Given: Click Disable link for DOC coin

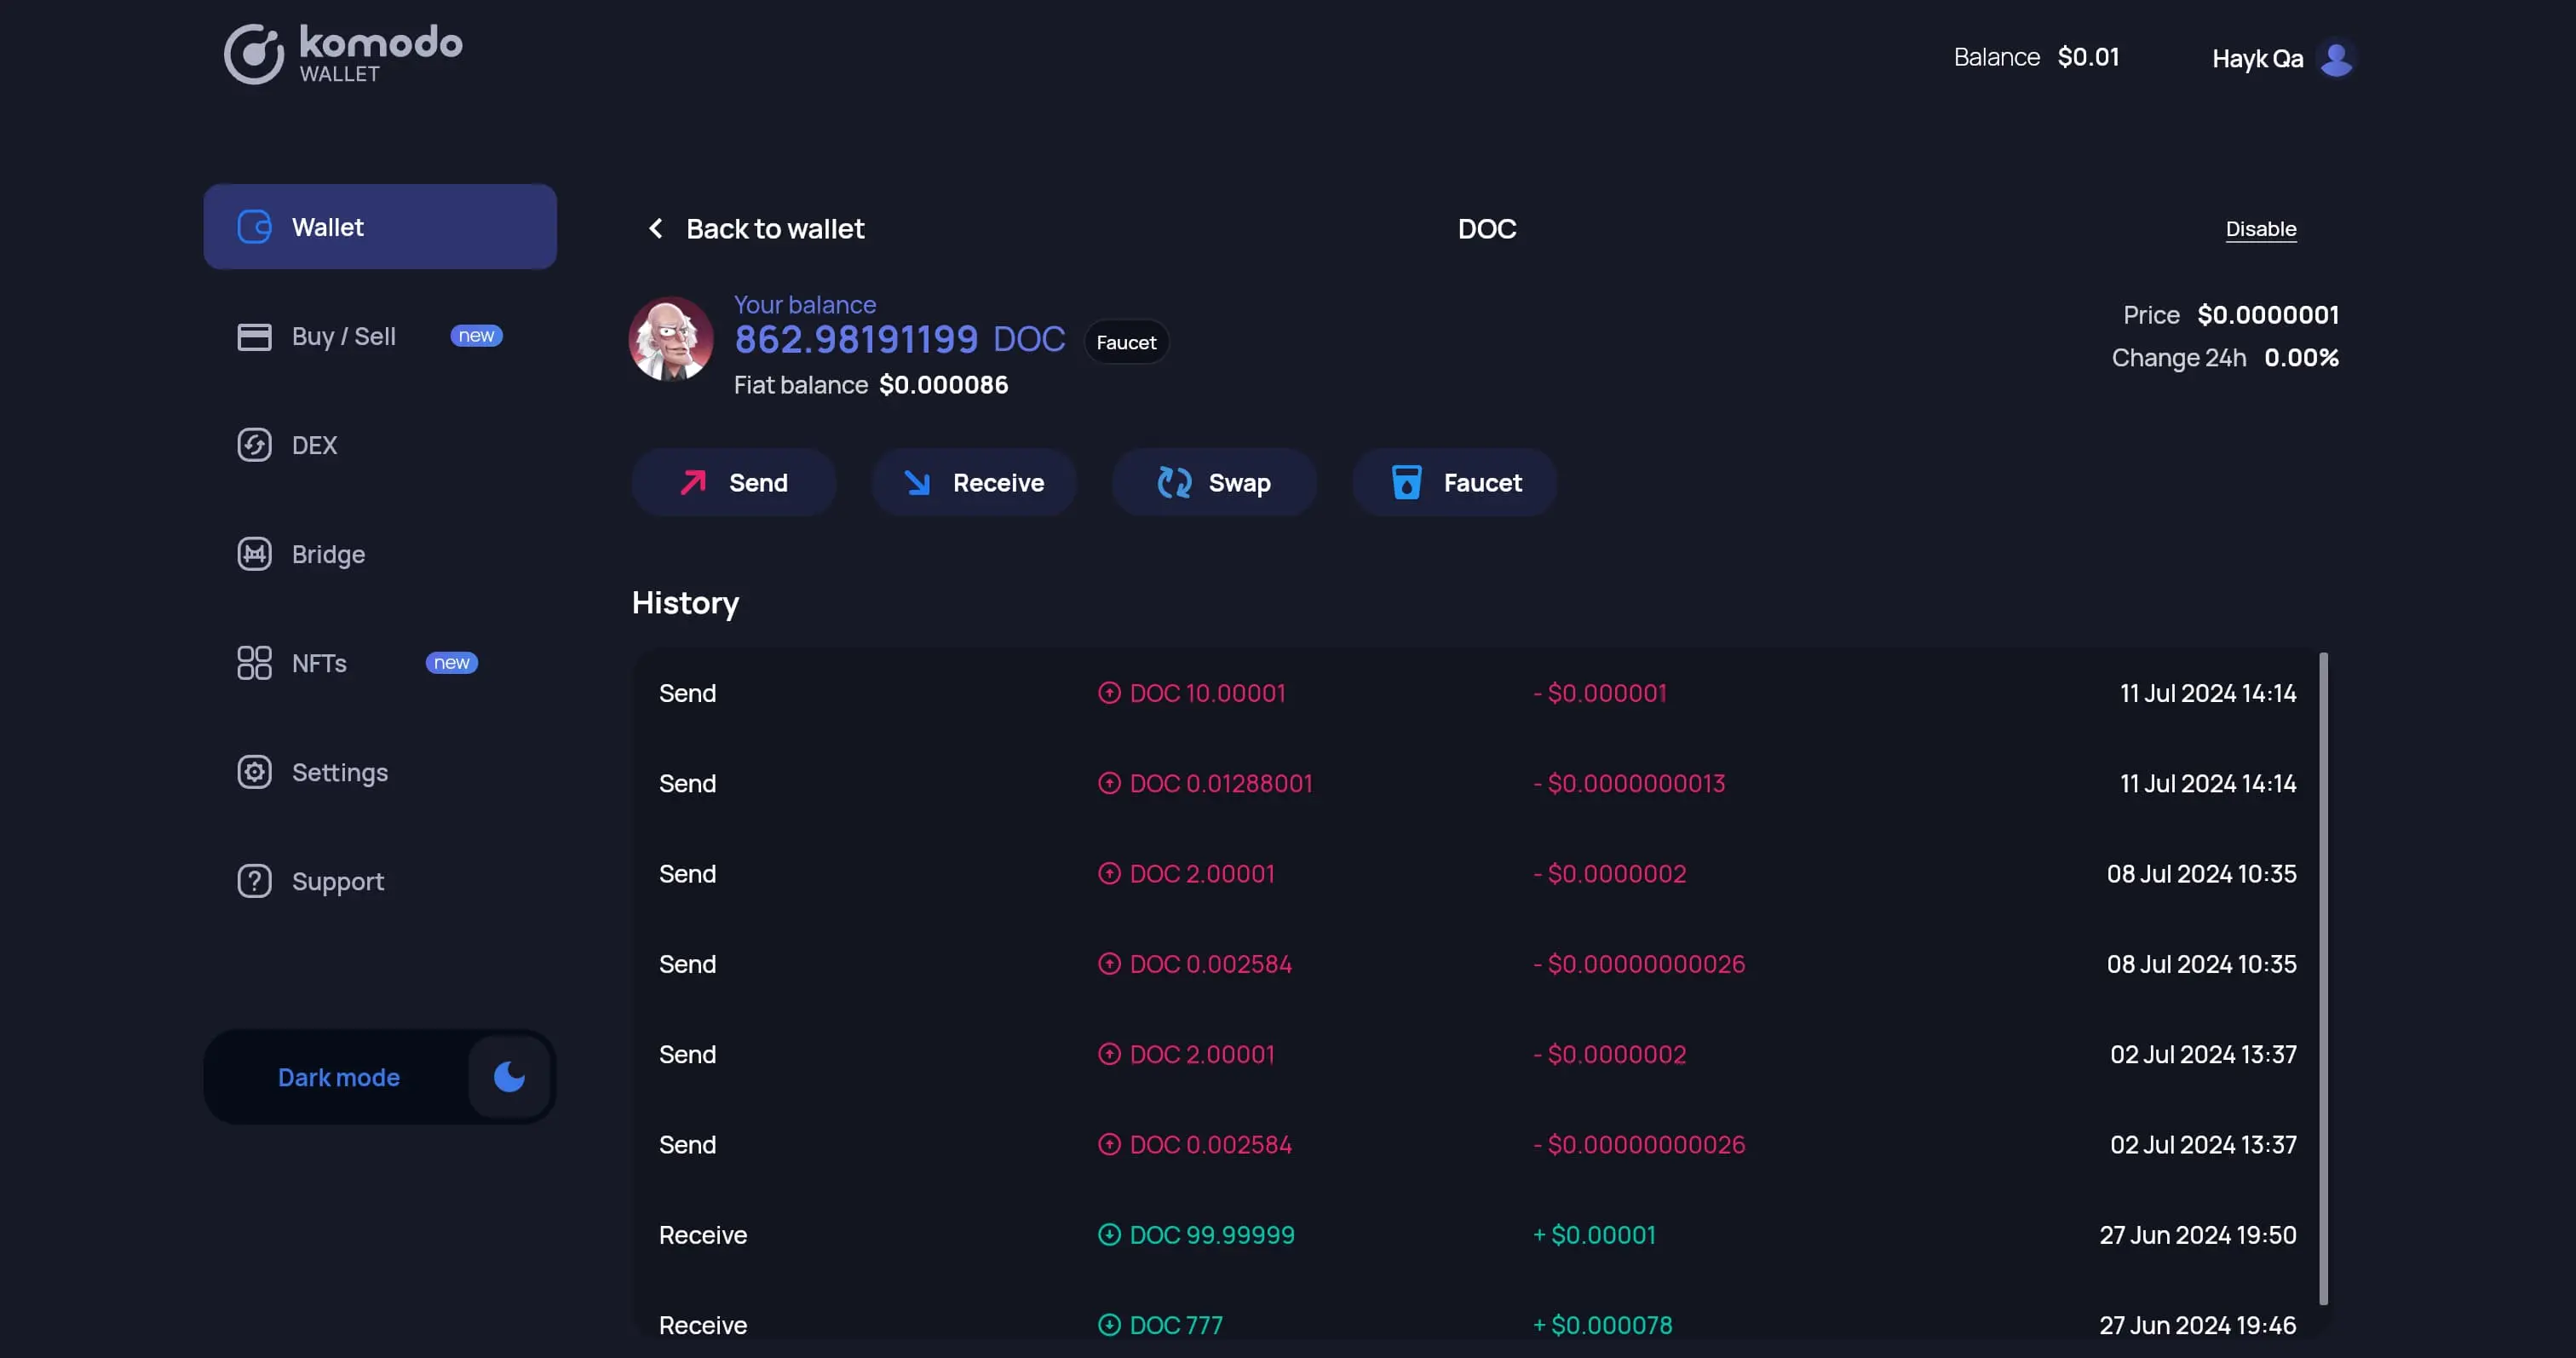Looking at the screenshot, I should click(x=2261, y=227).
